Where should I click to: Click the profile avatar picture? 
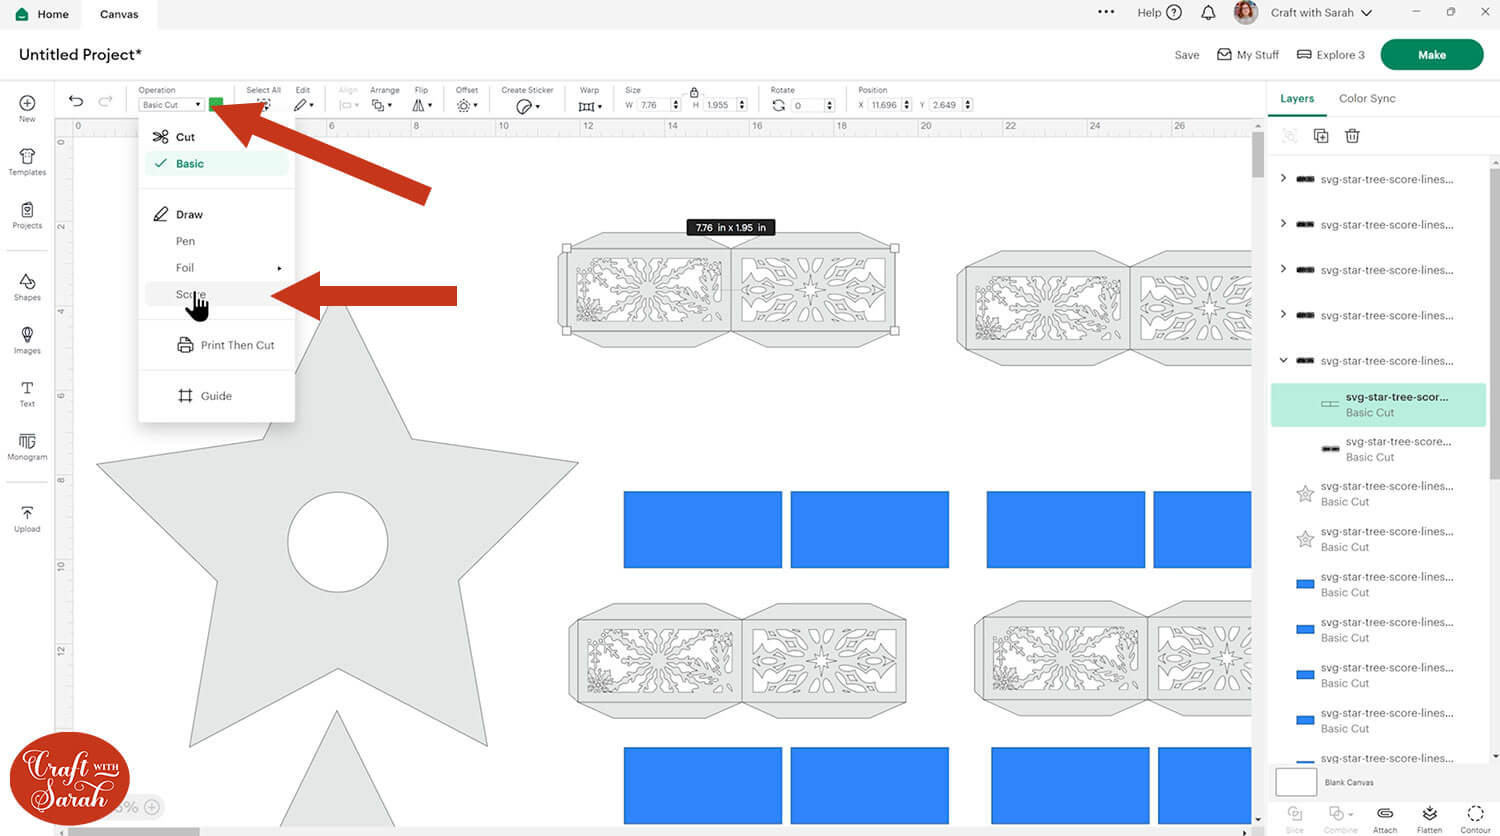[1245, 12]
